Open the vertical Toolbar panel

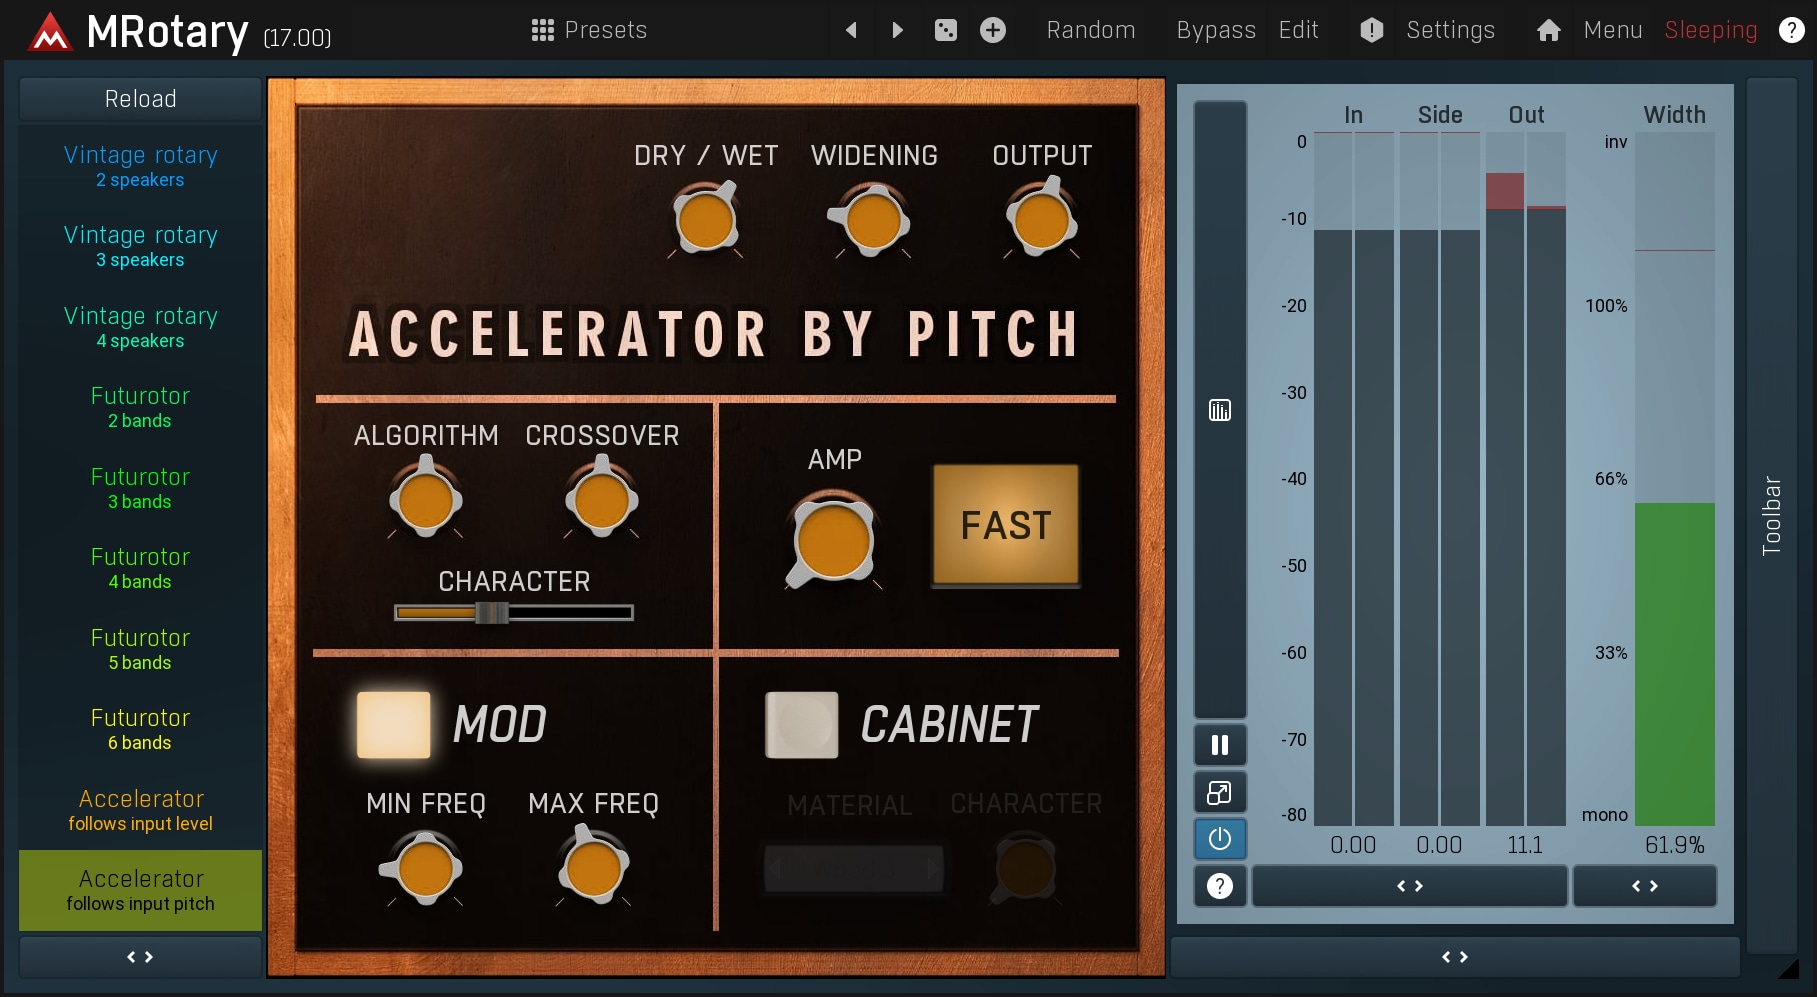1771,515
